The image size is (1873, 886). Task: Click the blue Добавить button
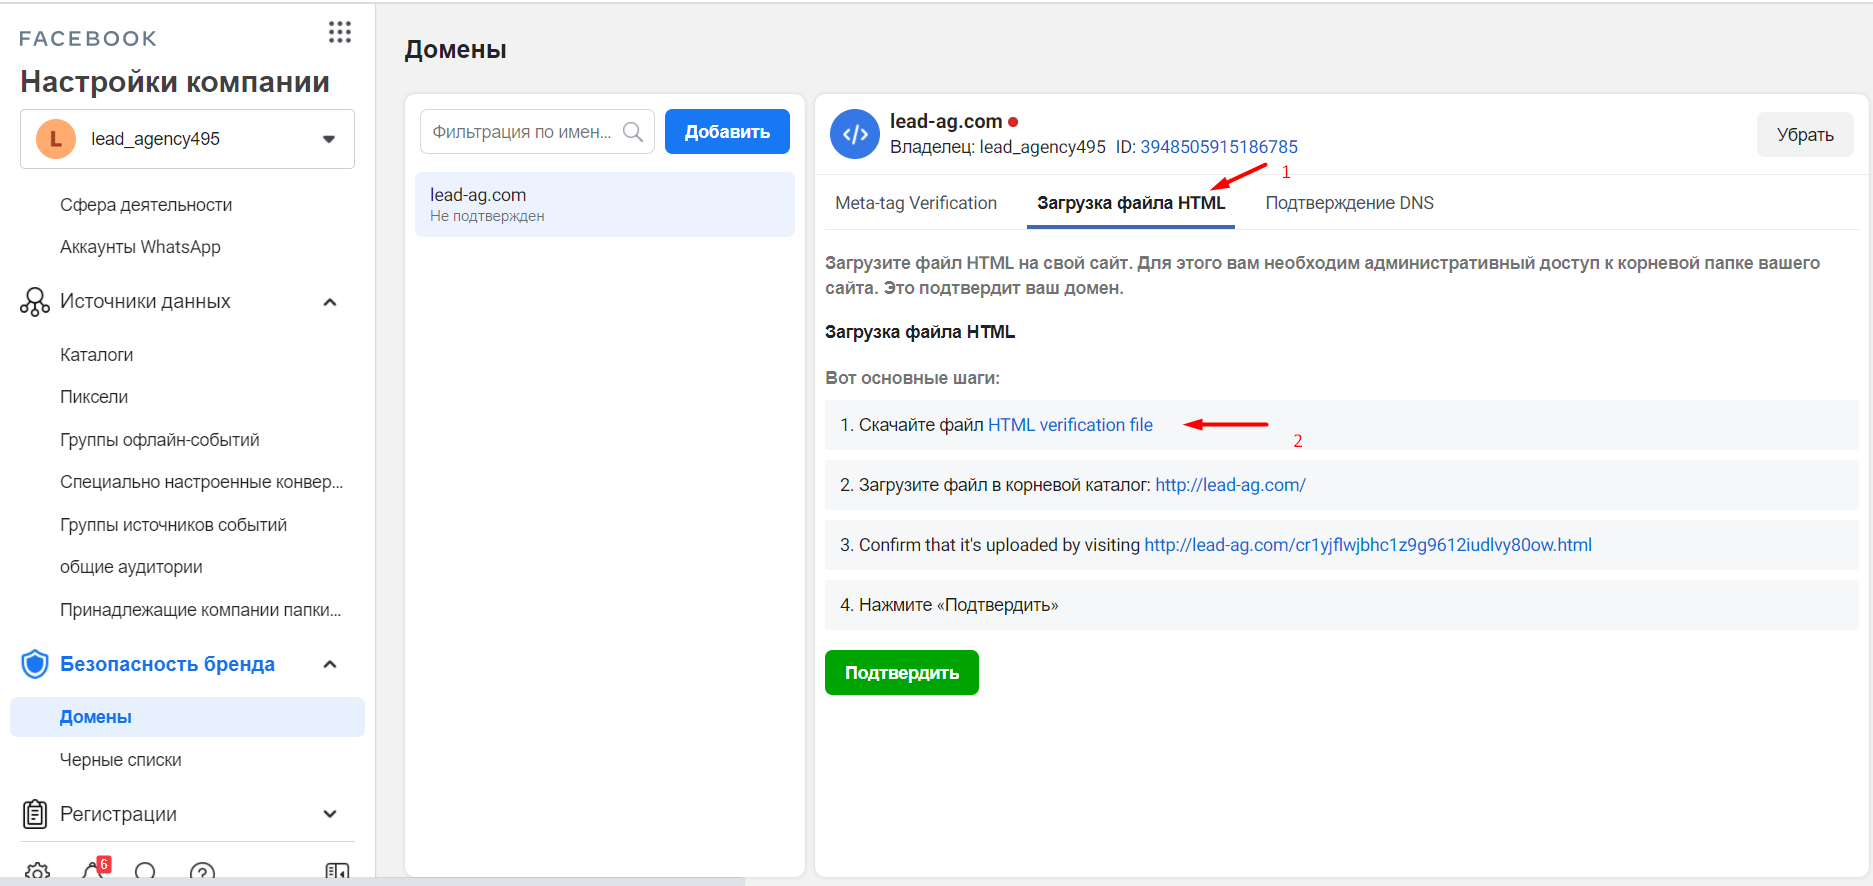(x=727, y=132)
